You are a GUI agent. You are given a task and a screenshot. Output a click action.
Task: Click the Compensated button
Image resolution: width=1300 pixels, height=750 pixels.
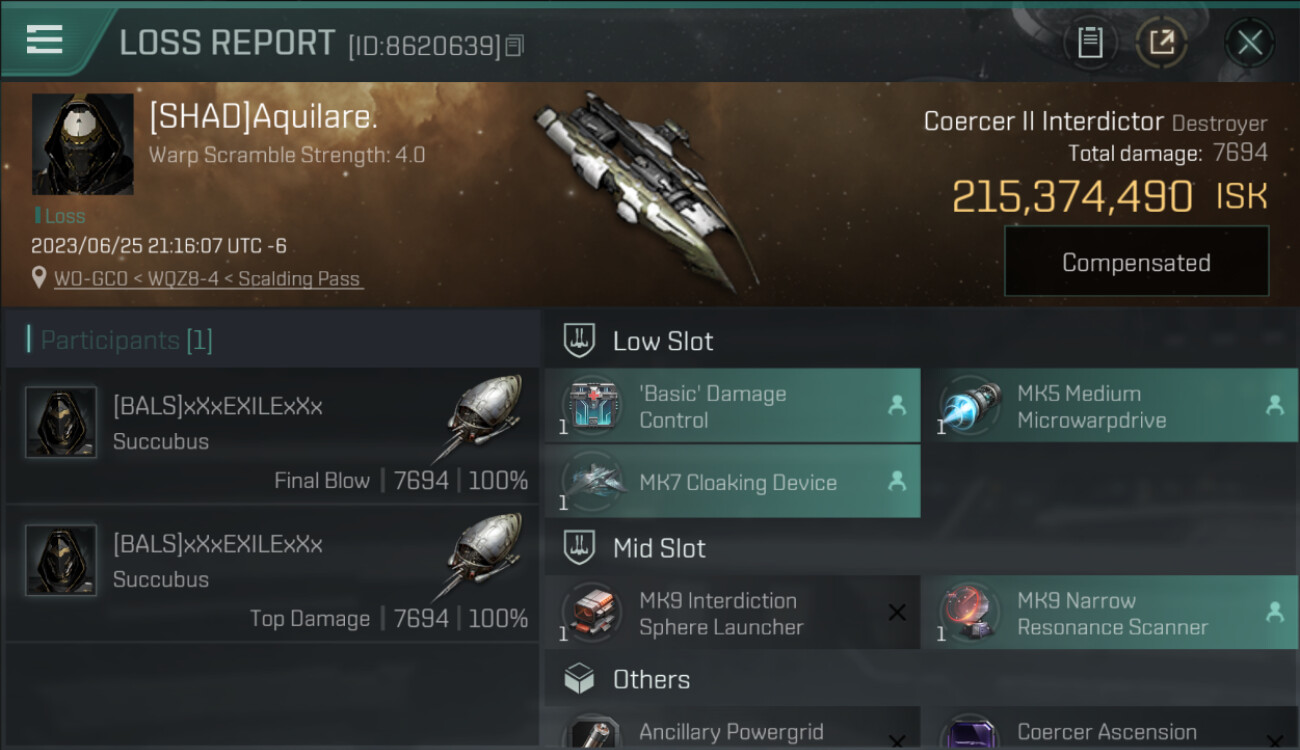pyautogui.click(x=1136, y=262)
